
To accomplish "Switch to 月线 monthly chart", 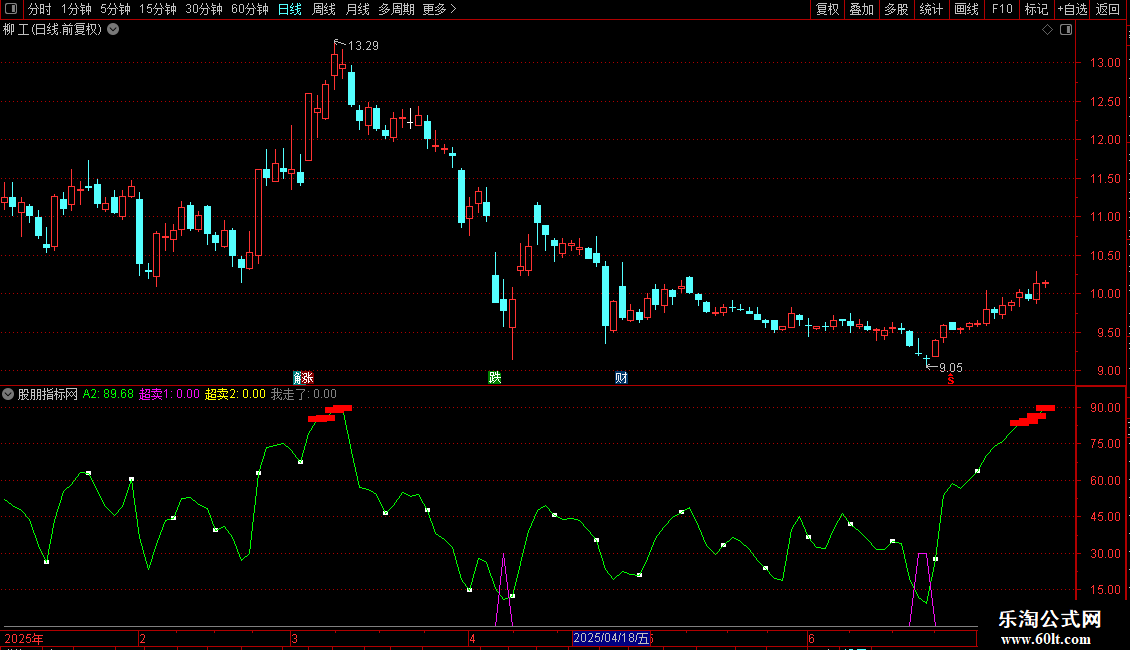I will pos(357,9).
